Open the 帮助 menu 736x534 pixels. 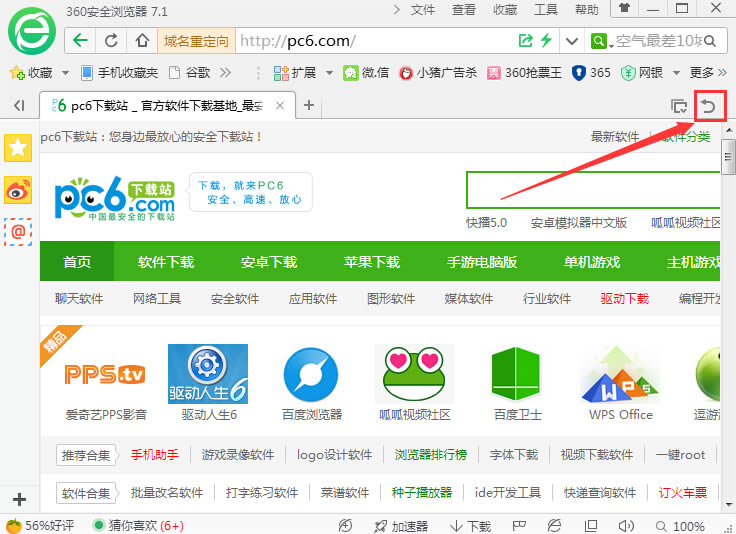[587, 9]
